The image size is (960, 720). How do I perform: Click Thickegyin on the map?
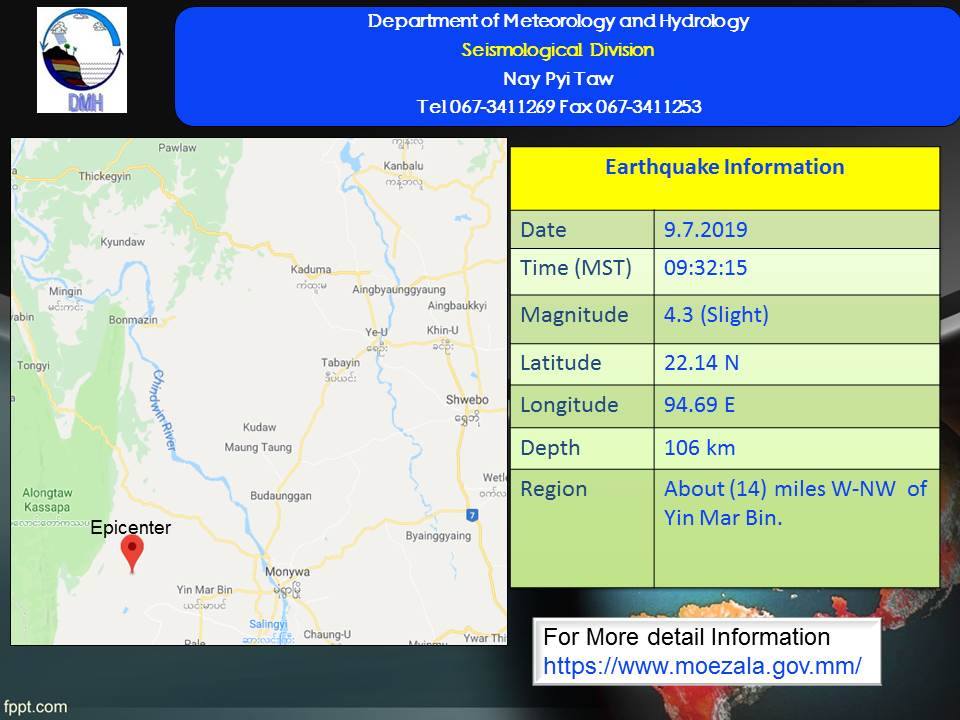point(105,176)
